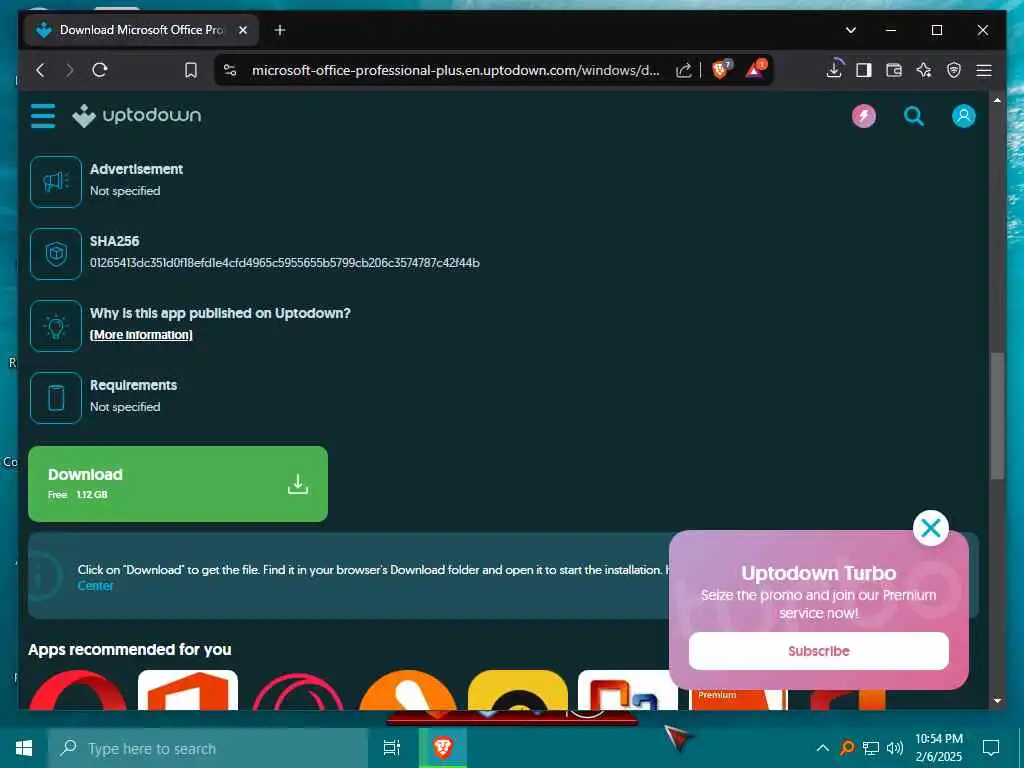The image size is (1024, 768).
Task: Click the Uptodown logo
Action: tap(136, 116)
